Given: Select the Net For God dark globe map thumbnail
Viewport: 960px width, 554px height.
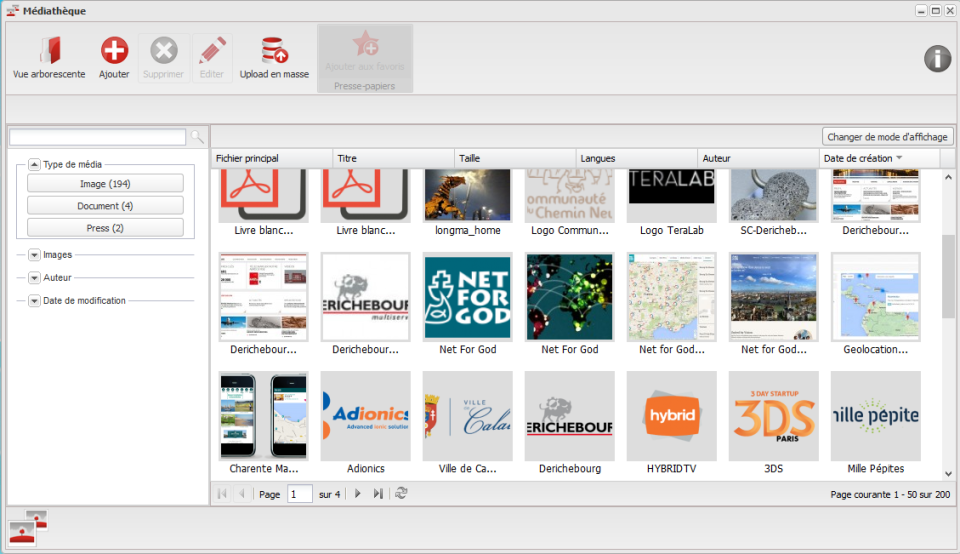Looking at the screenshot, I should click(x=569, y=297).
